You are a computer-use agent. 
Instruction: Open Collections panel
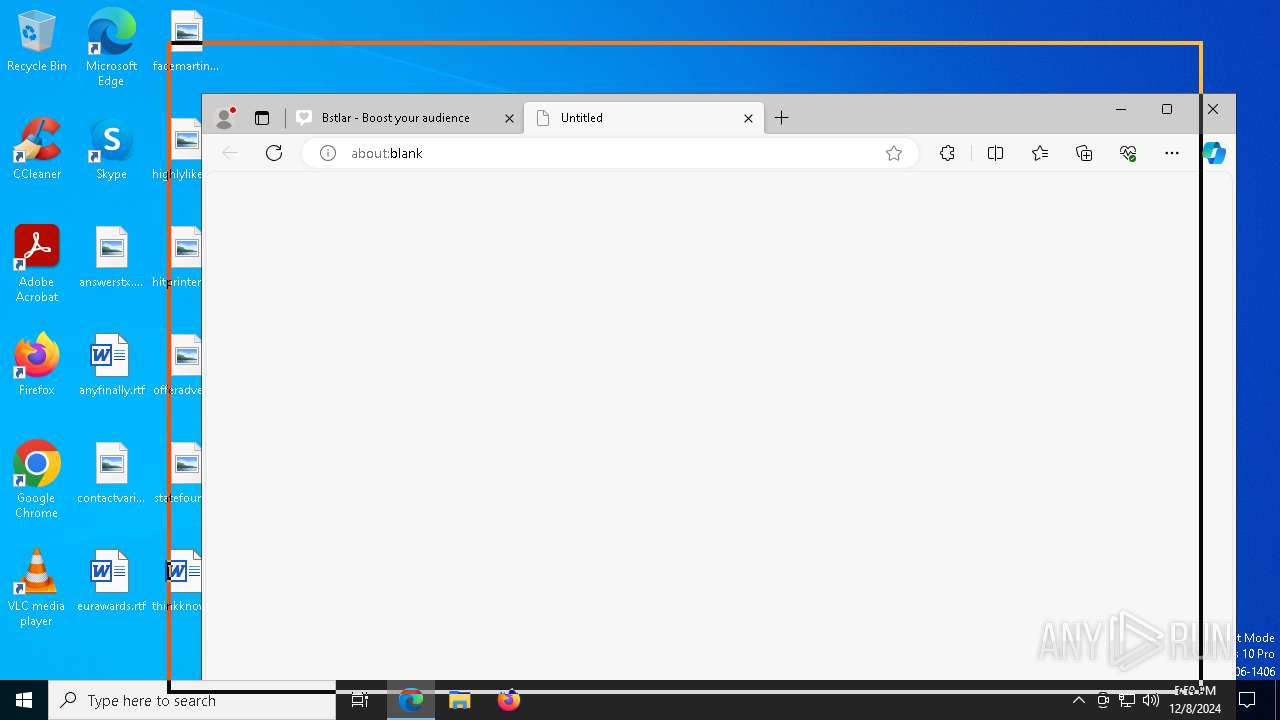[x=1084, y=153]
